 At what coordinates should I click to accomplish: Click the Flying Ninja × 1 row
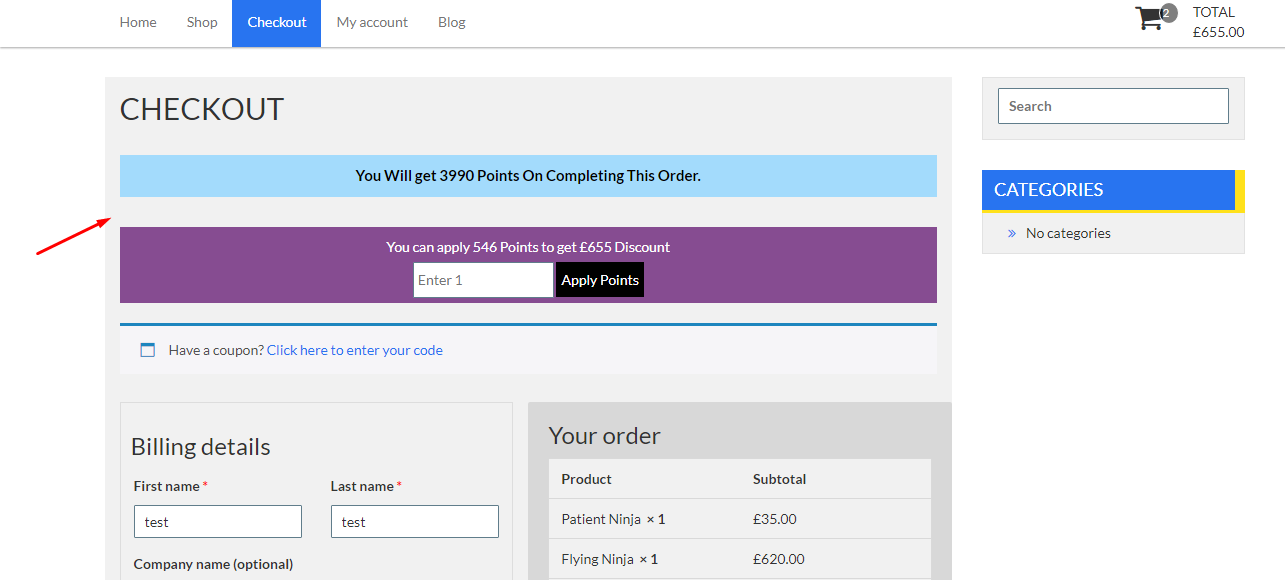click(x=740, y=559)
